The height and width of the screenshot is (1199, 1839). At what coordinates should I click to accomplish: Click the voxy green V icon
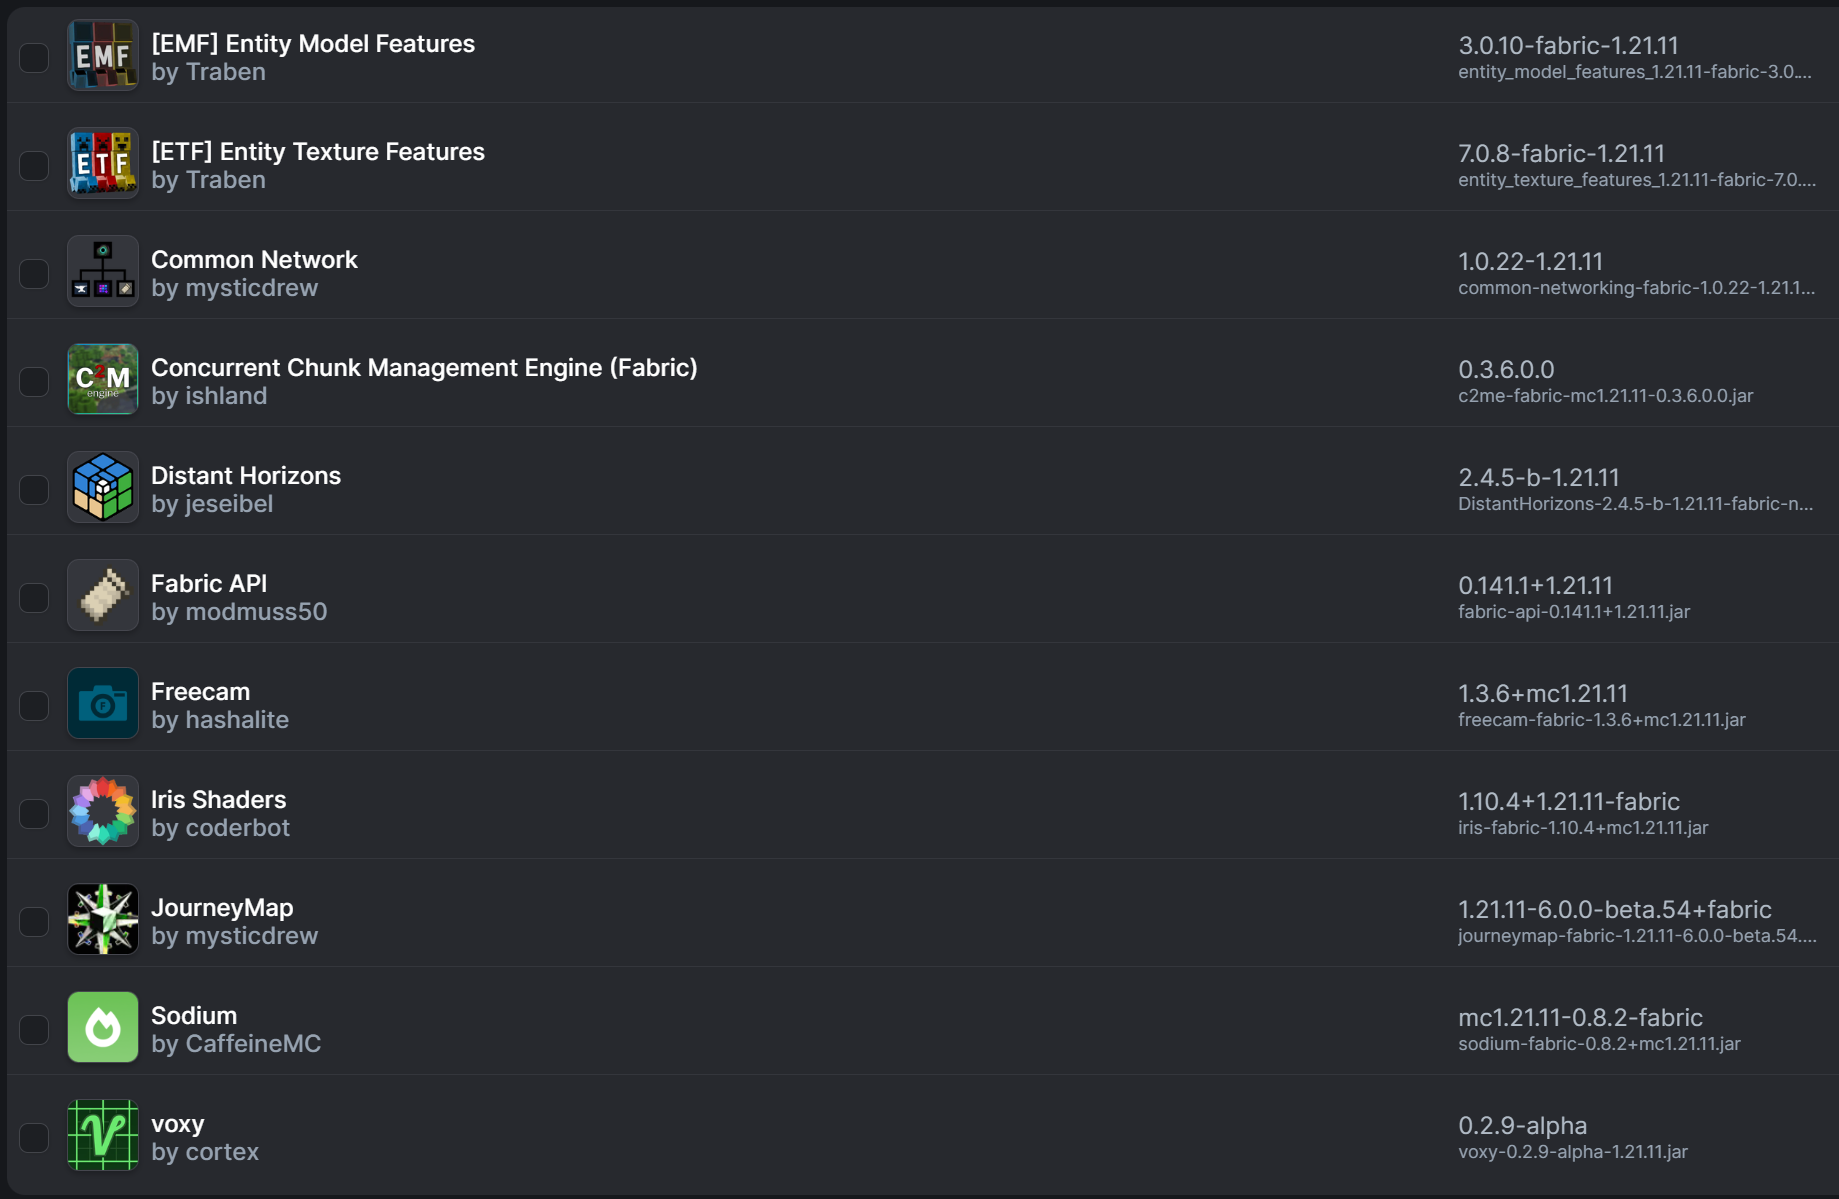click(x=102, y=1136)
